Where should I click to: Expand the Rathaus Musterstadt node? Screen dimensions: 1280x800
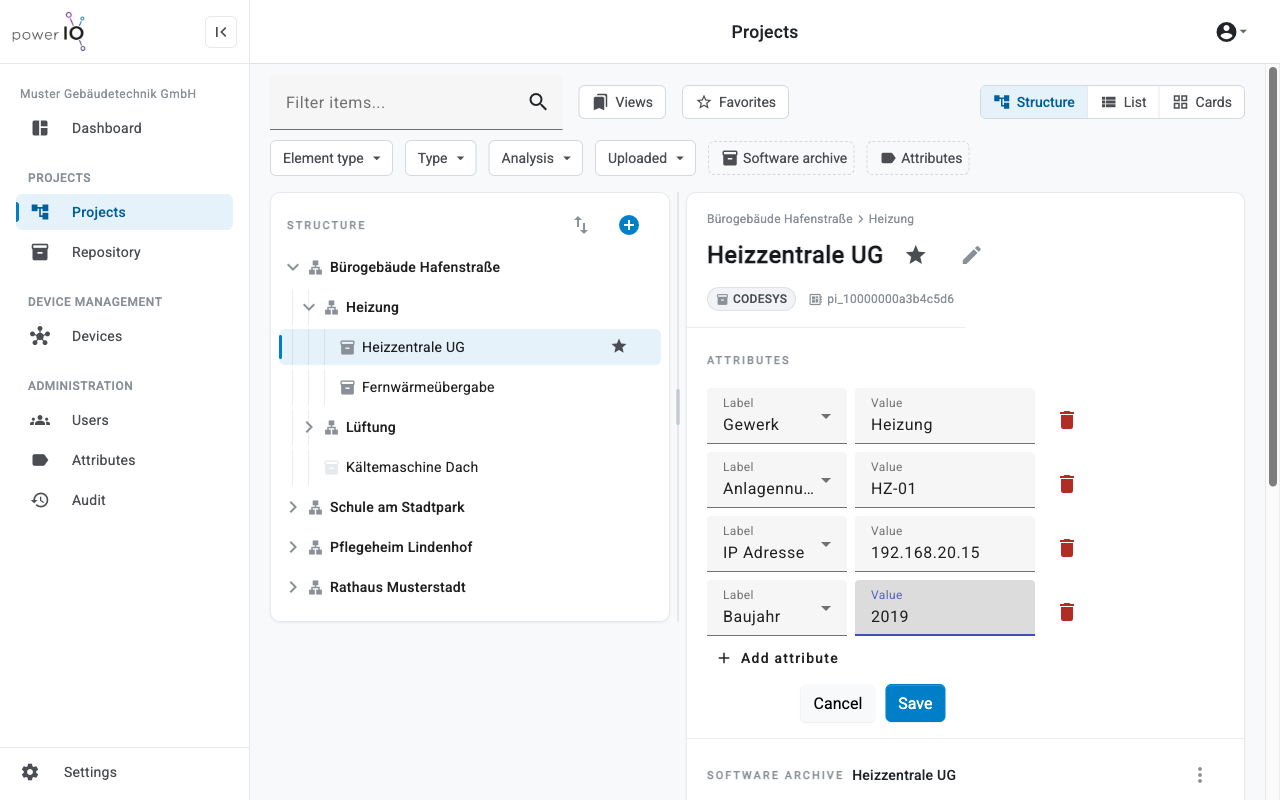pyautogui.click(x=293, y=587)
